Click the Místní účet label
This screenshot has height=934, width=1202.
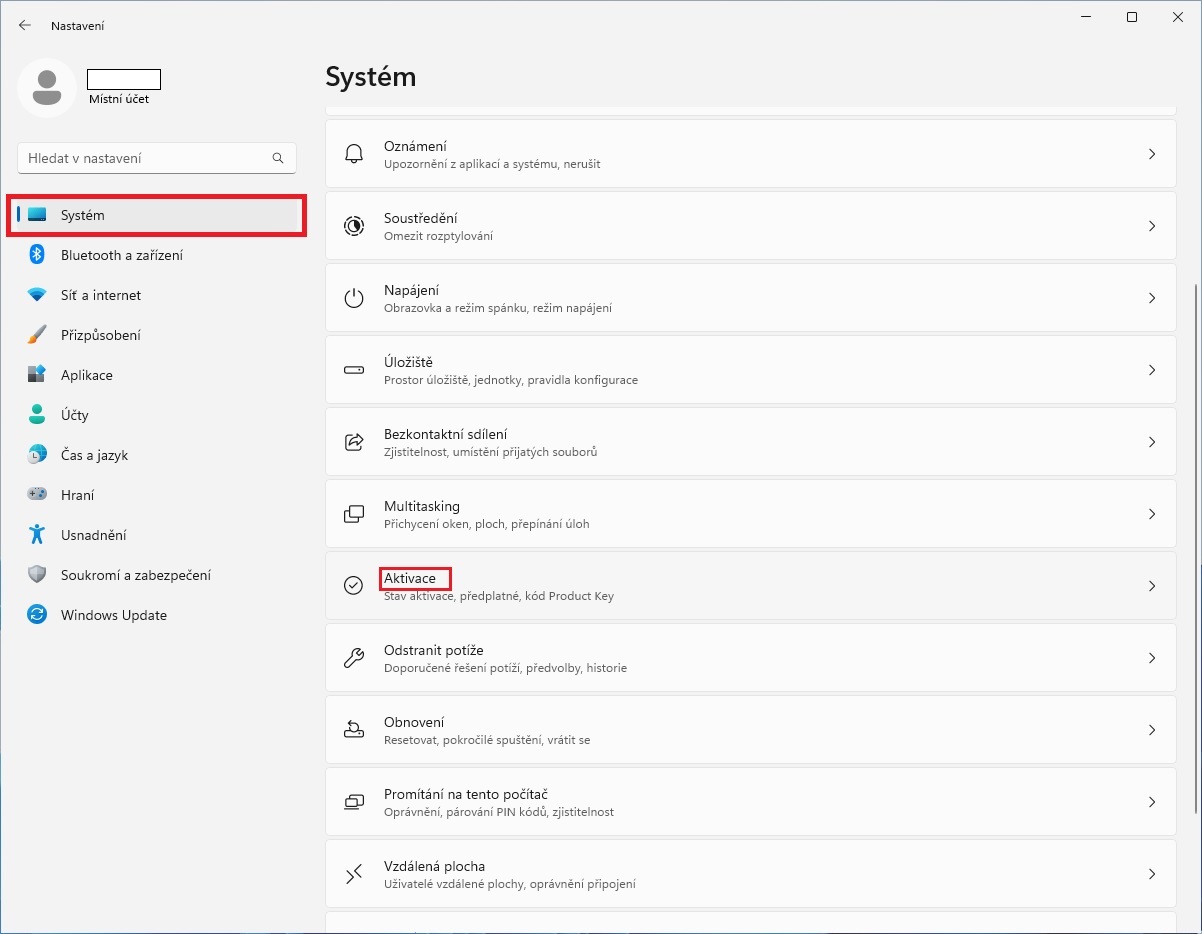[x=119, y=99]
